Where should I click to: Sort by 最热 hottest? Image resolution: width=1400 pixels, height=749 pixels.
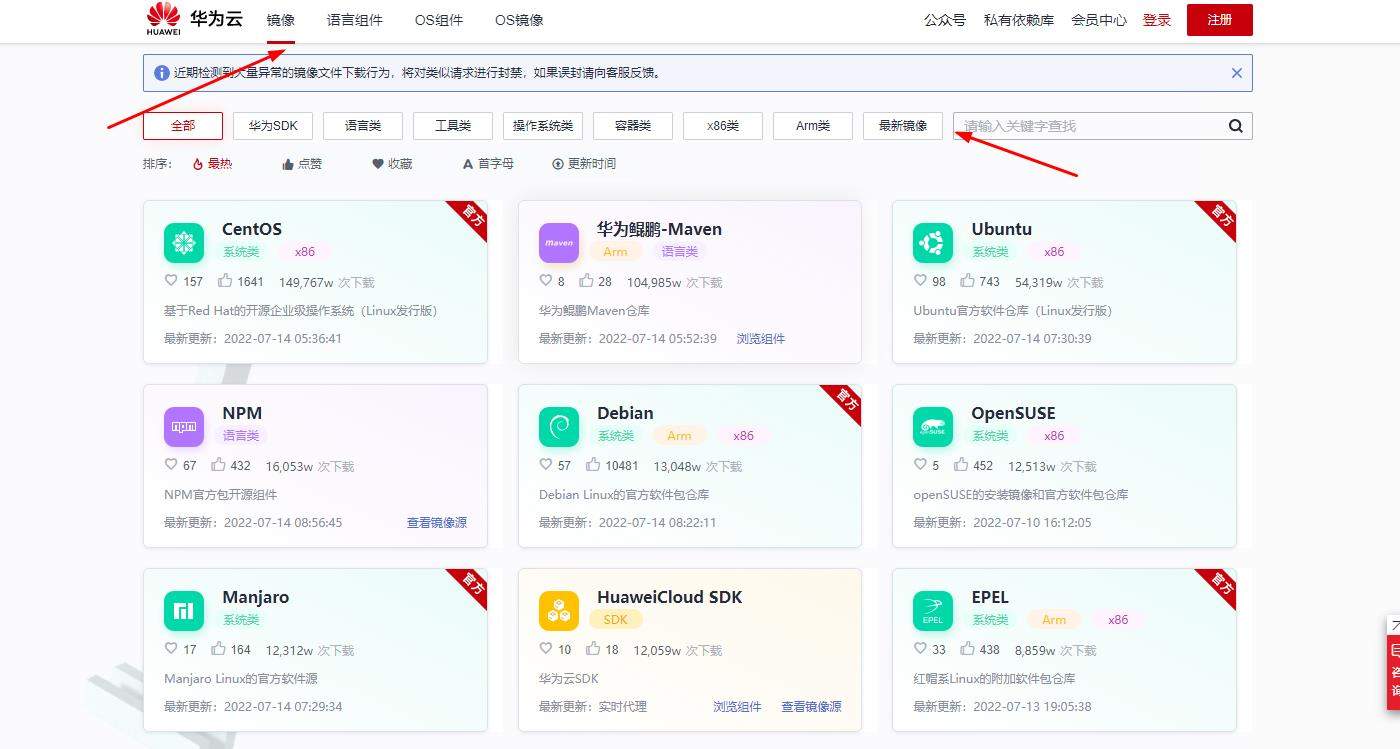212,164
